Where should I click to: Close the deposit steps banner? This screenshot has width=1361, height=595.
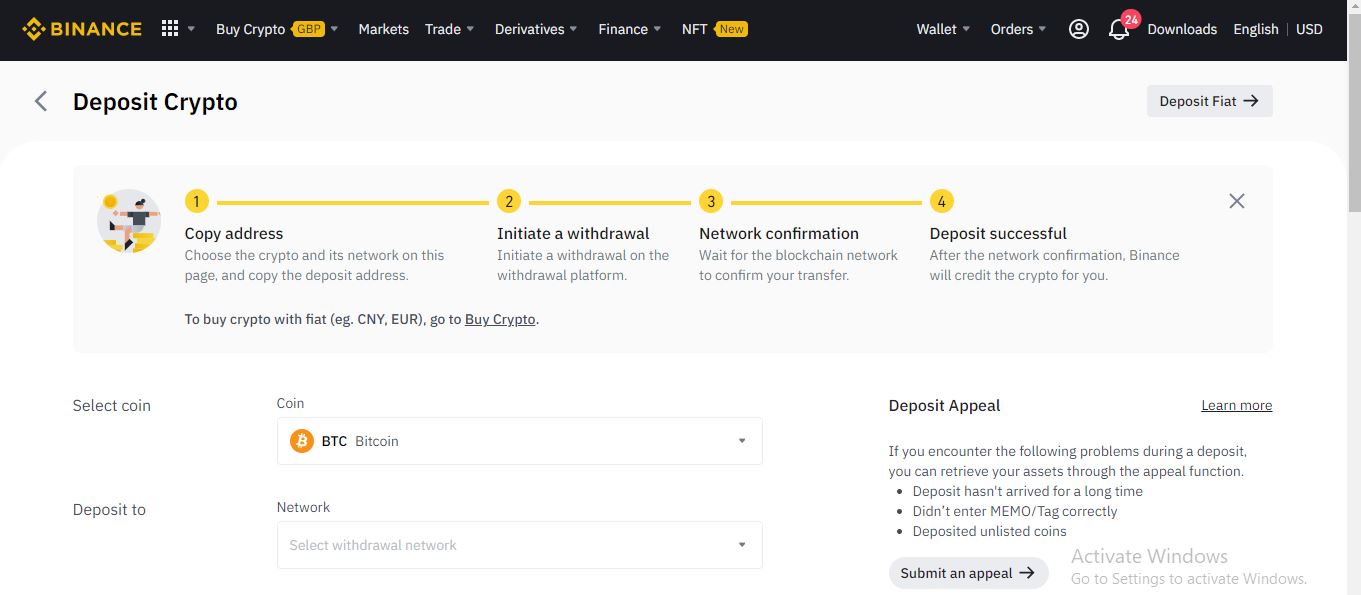(x=1237, y=201)
